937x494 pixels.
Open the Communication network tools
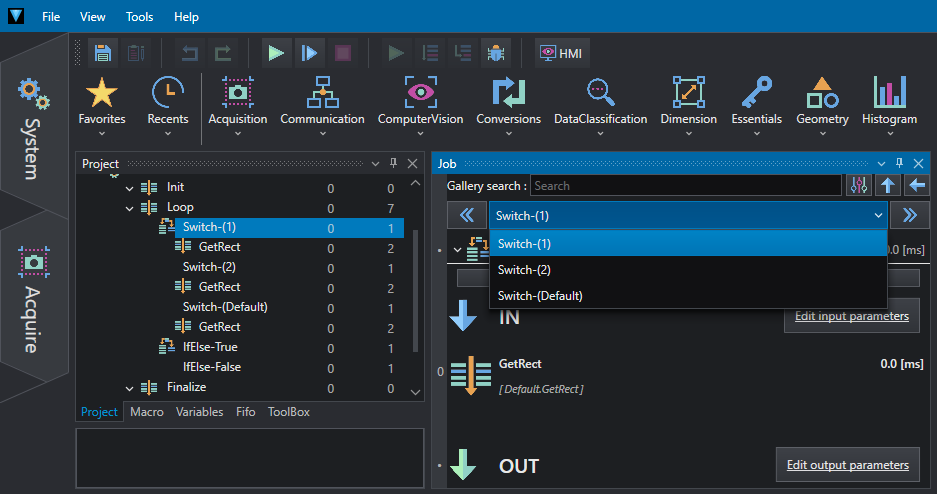(323, 107)
